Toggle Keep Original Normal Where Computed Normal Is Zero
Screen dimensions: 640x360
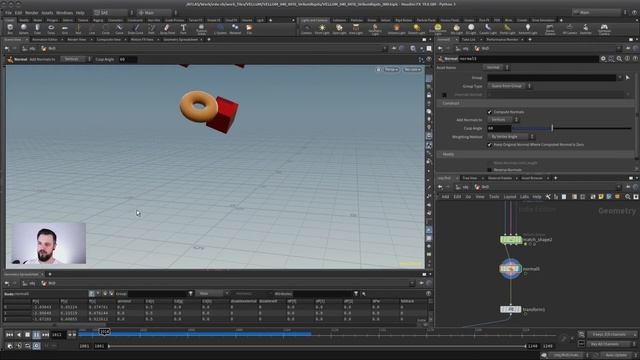[x=489, y=144]
